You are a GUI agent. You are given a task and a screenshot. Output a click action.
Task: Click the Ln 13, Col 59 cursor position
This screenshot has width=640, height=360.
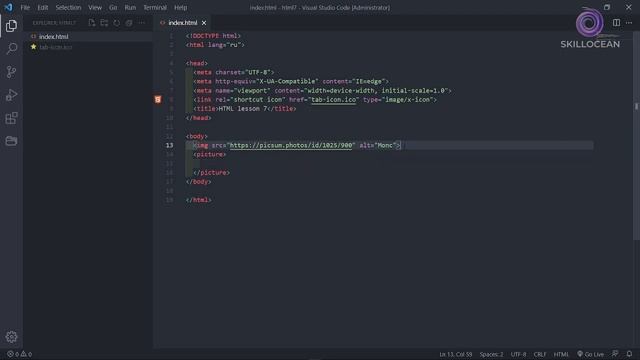click(456, 354)
